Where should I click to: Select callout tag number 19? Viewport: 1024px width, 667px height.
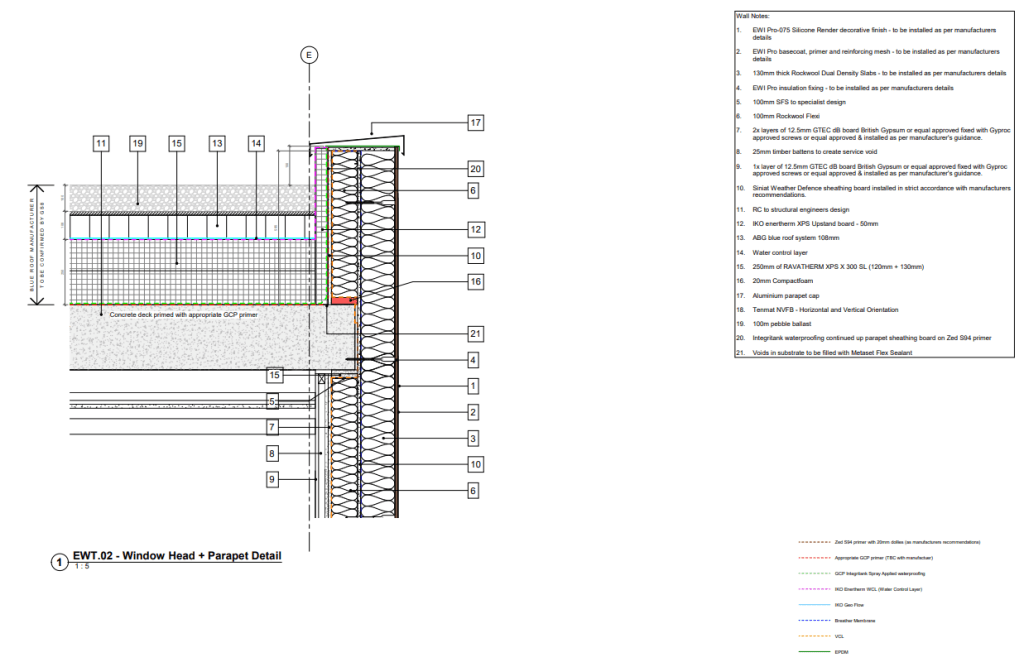pos(138,144)
